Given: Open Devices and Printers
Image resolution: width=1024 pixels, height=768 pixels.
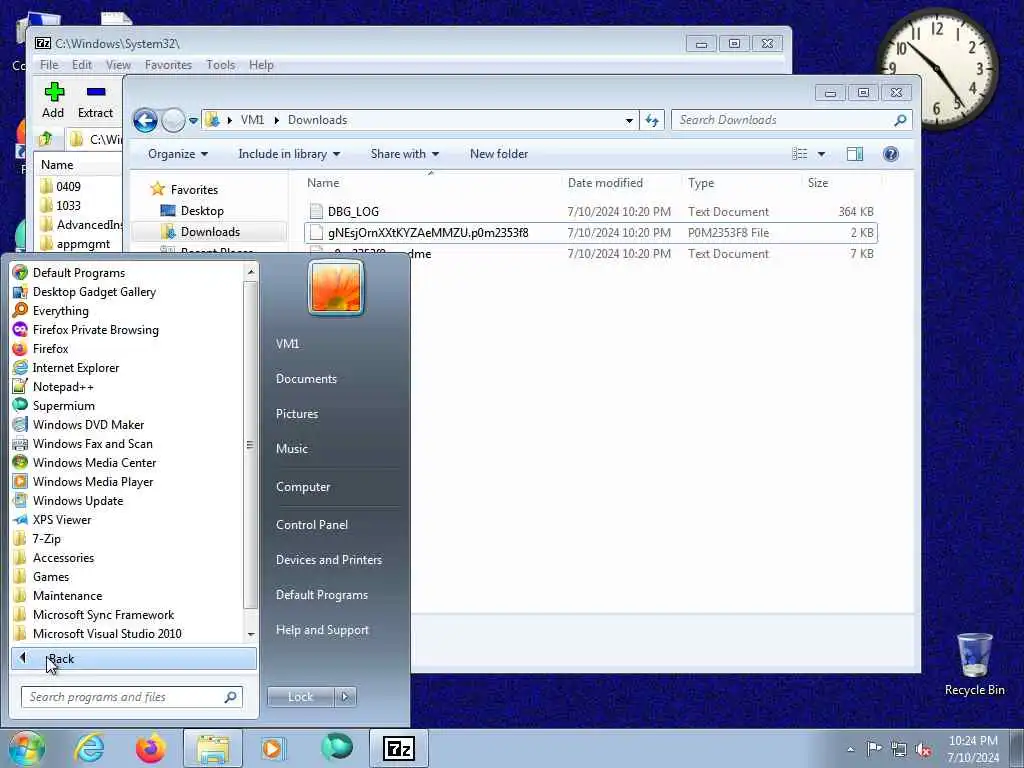Looking at the screenshot, I should tap(329, 560).
